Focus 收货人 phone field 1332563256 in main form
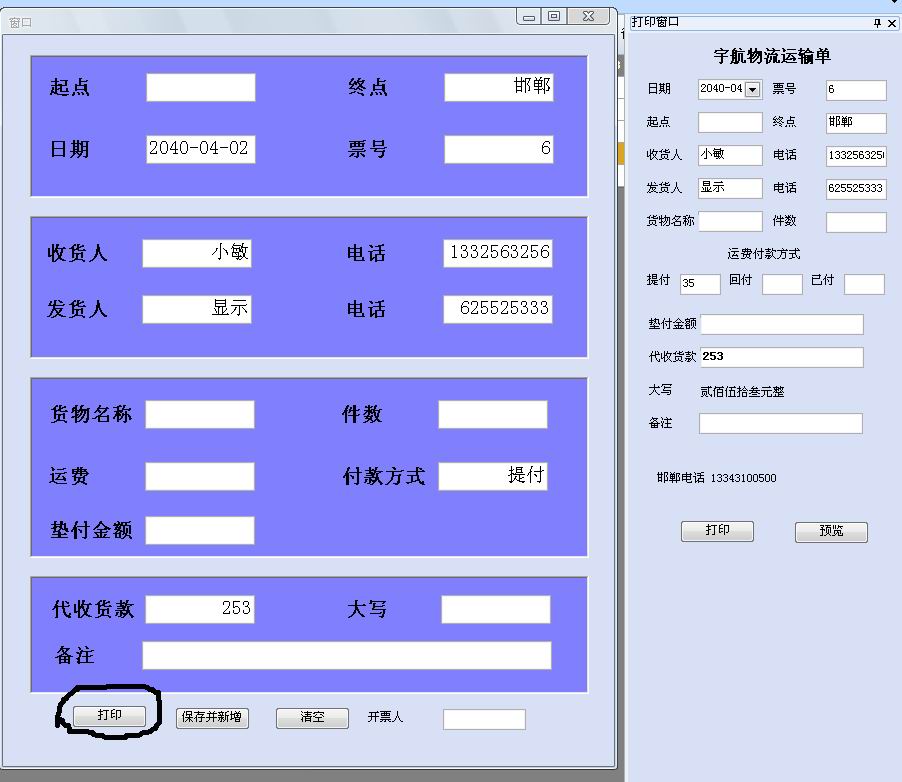Screen dimensions: 902x782 tap(498, 253)
